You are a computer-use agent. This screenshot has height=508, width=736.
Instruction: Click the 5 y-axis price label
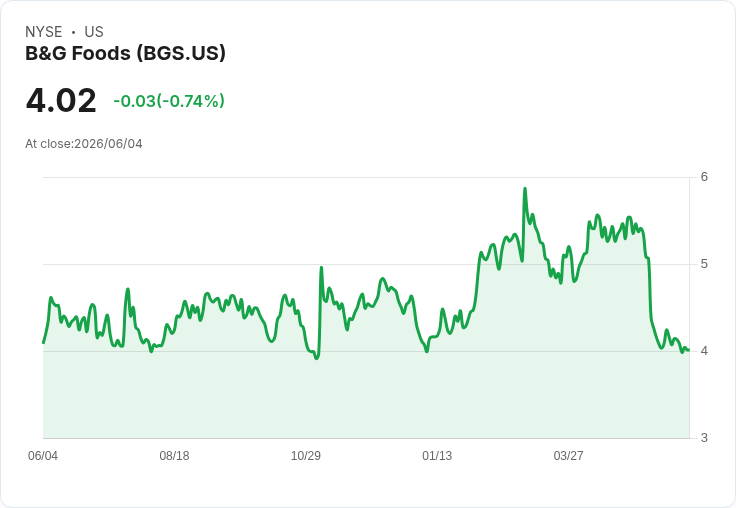pyautogui.click(x=704, y=264)
